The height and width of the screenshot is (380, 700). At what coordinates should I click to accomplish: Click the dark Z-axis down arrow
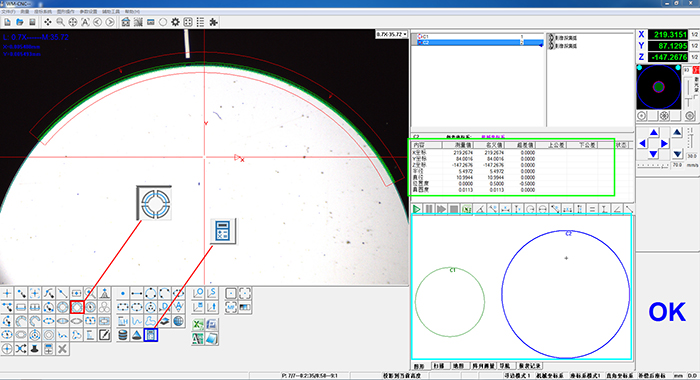pyautogui.click(x=677, y=154)
